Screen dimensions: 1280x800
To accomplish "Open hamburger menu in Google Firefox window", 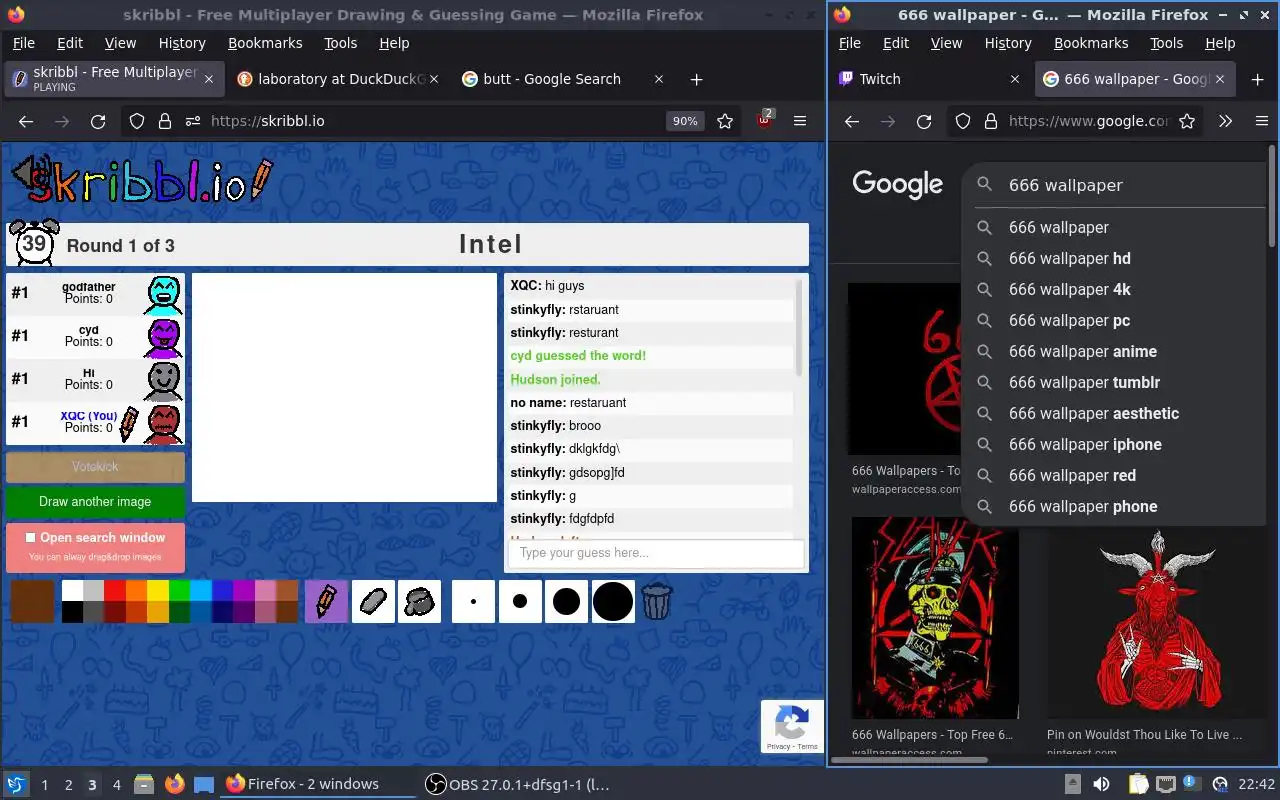I will pyautogui.click(x=1261, y=121).
